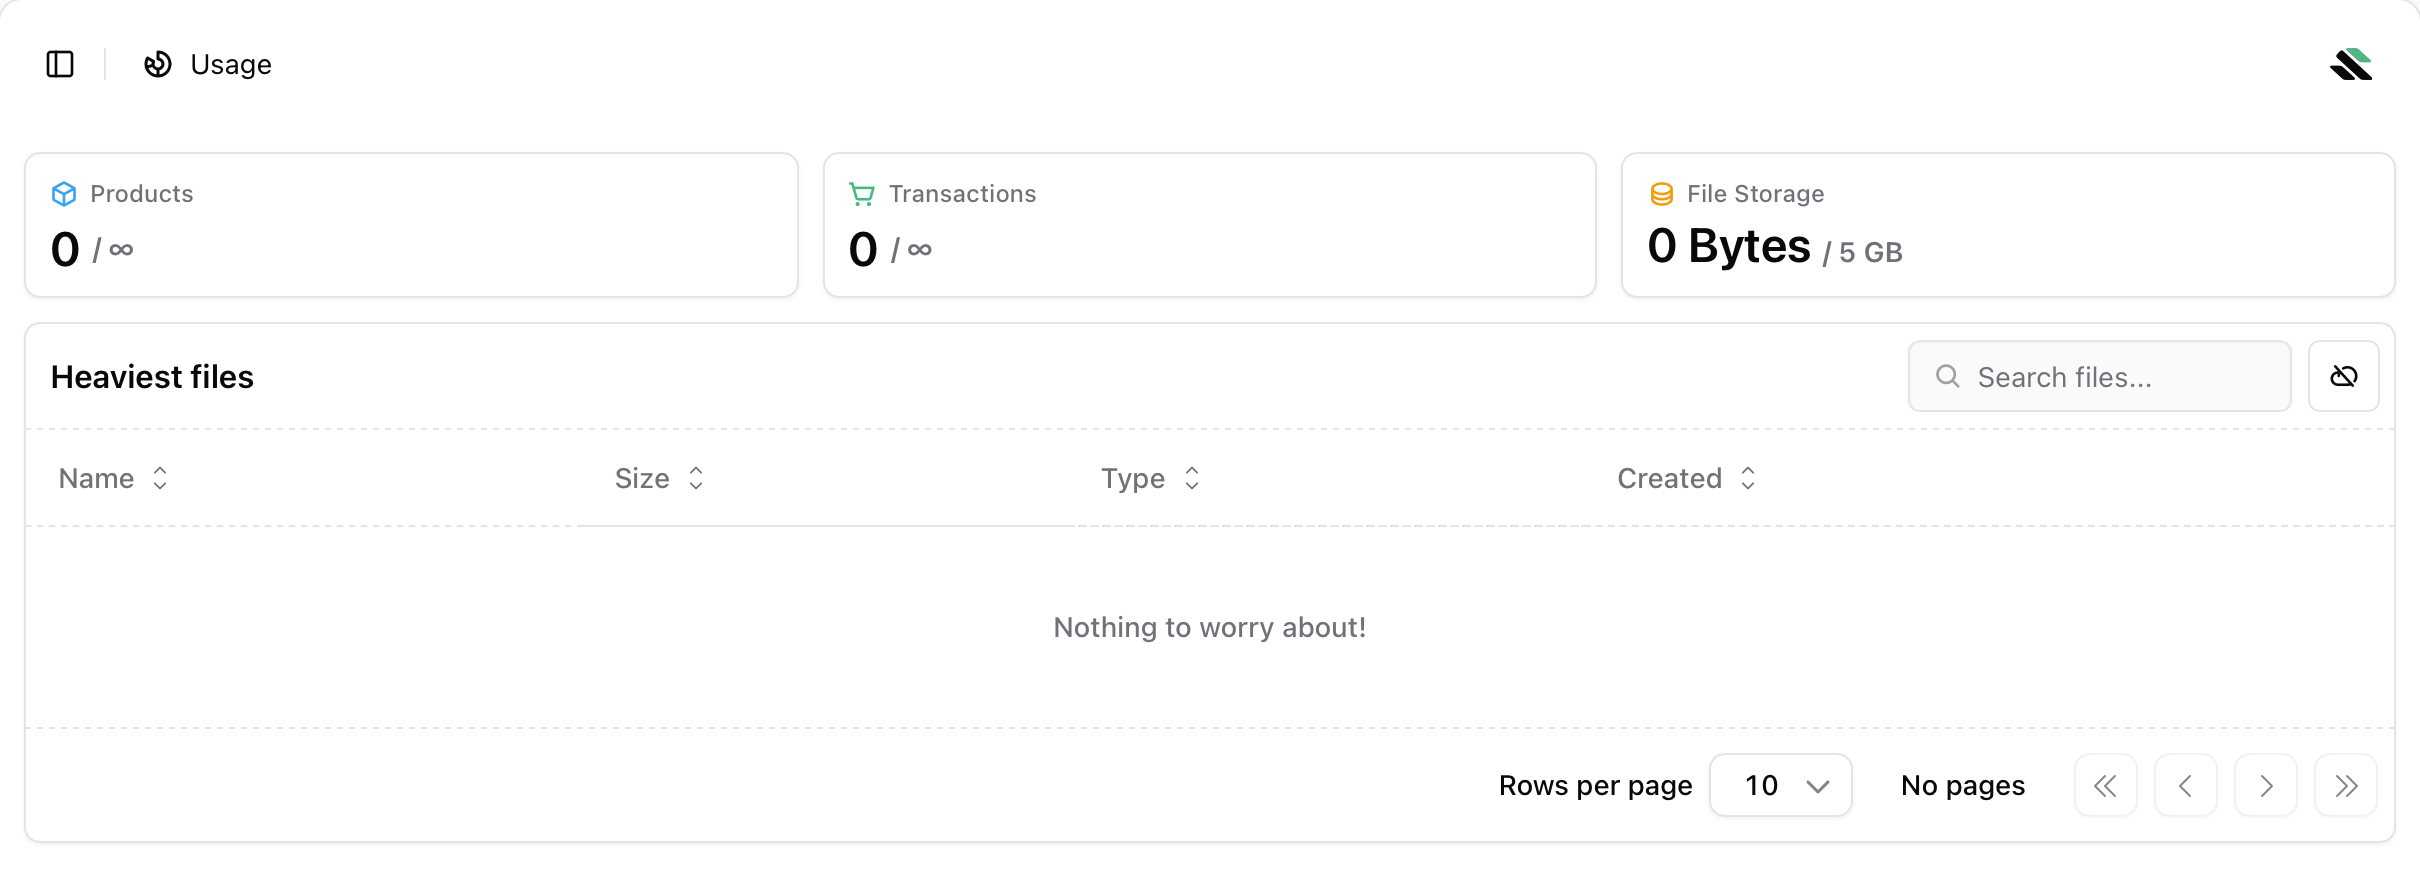Click the search magnifier icon in files search
Screen dimensions: 2420x886
(x=1947, y=376)
